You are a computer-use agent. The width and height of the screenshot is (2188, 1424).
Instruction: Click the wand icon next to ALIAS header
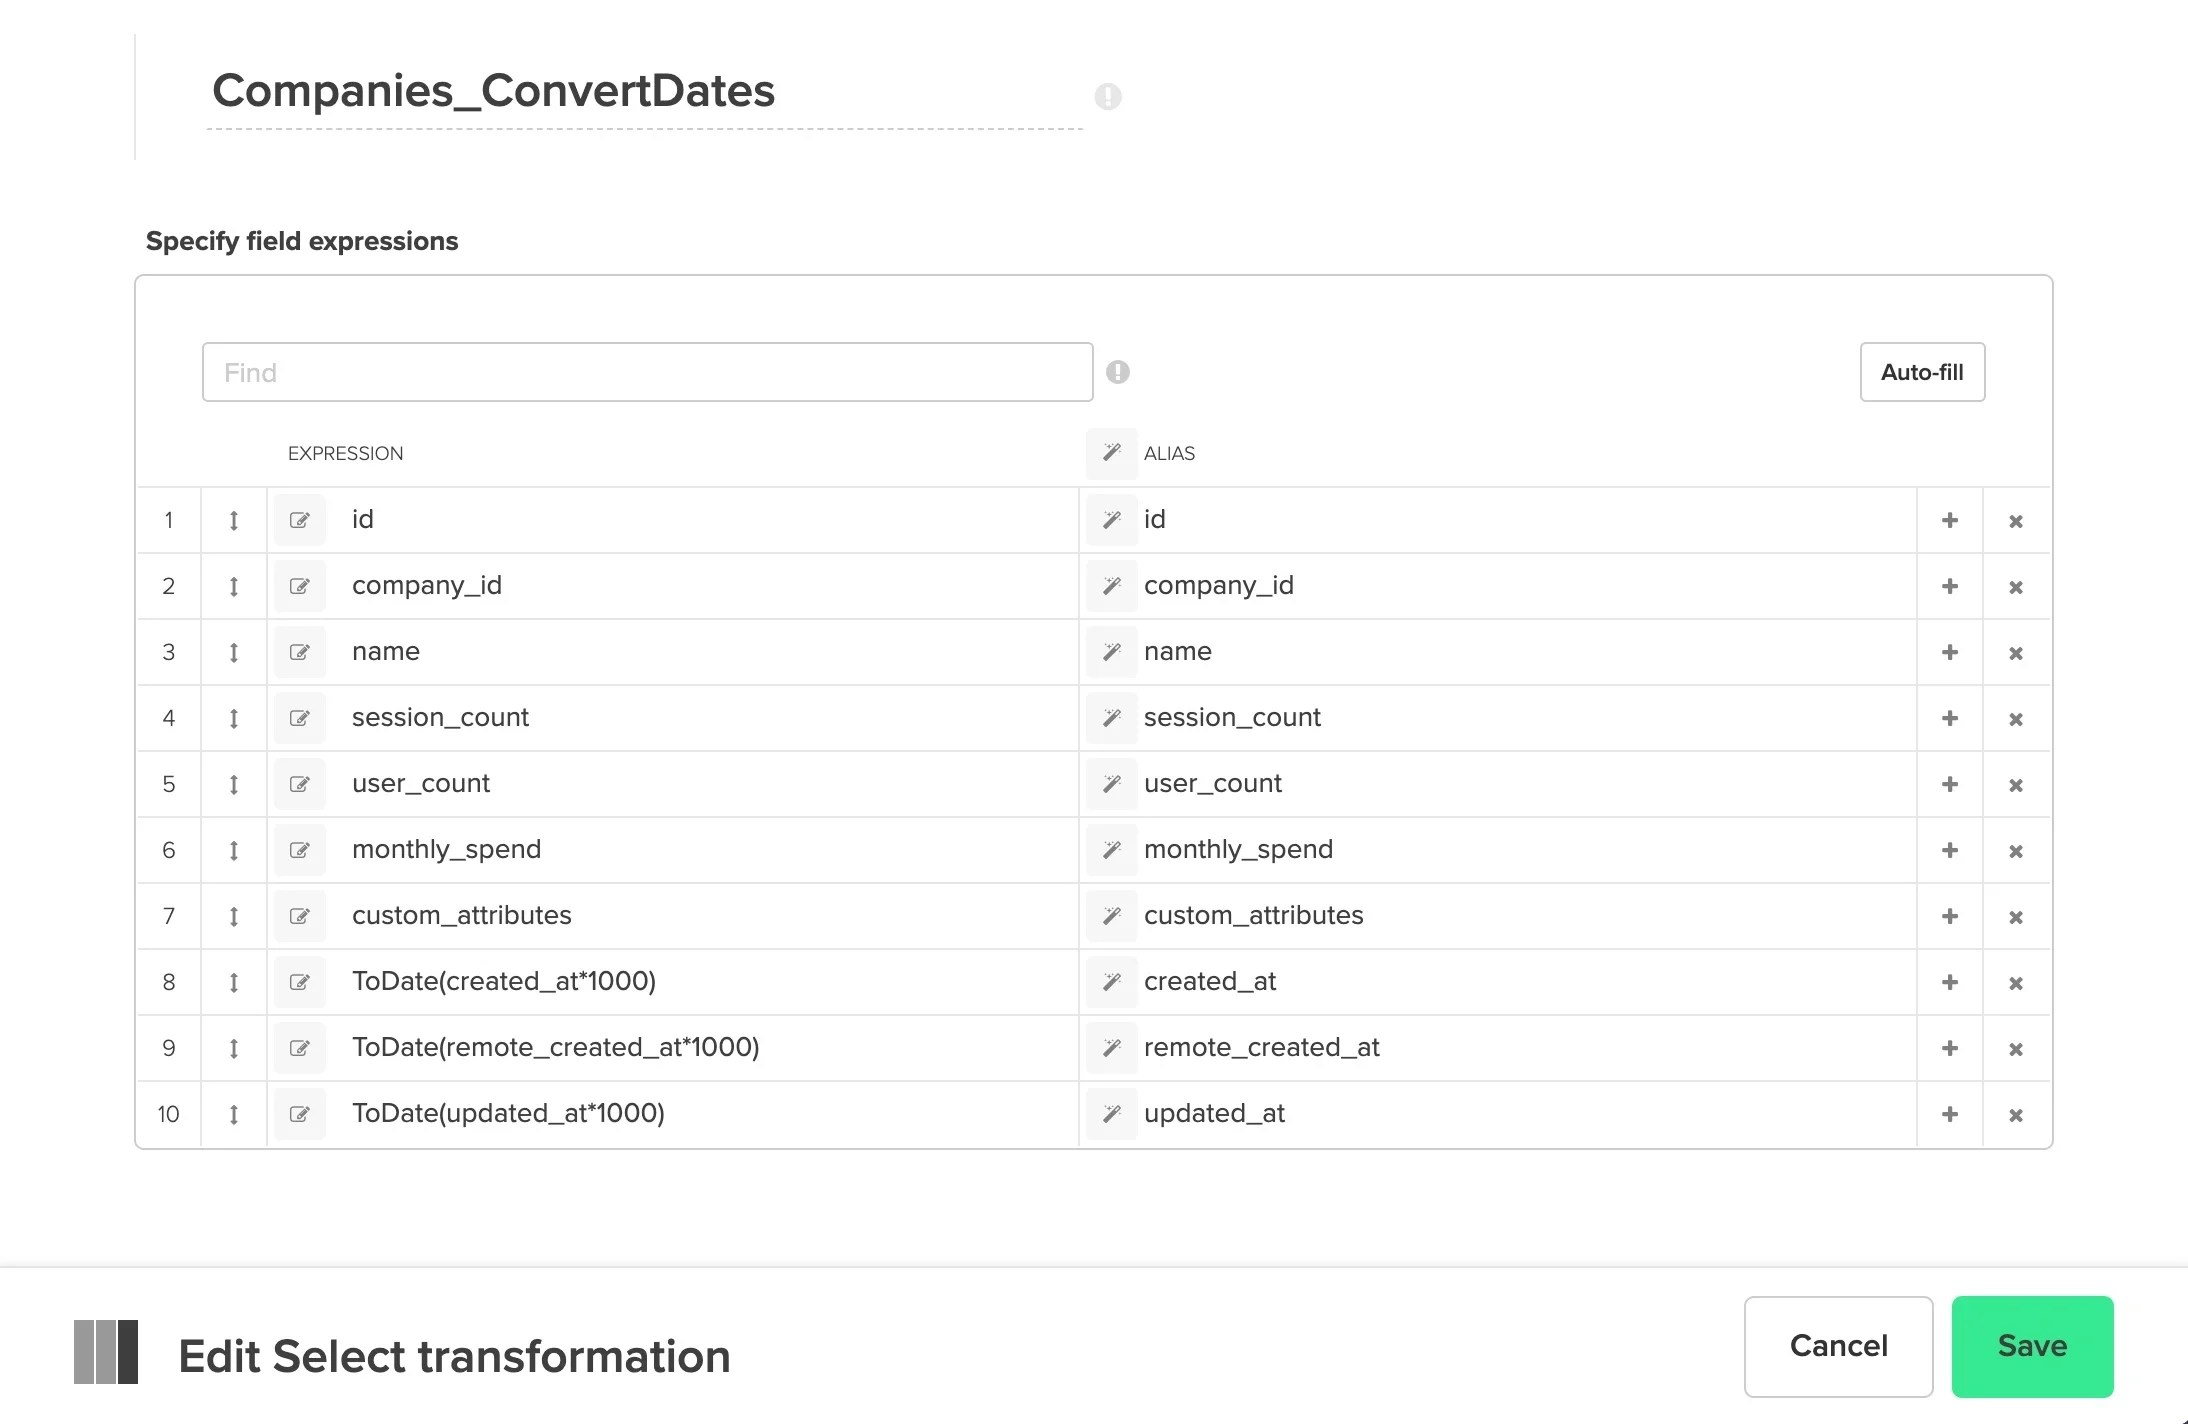[x=1111, y=453]
